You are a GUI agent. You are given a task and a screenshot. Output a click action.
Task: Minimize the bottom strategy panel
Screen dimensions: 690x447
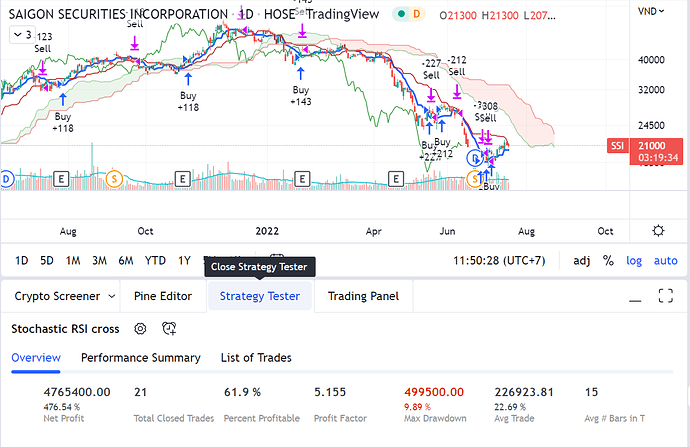pyautogui.click(x=632, y=295)
